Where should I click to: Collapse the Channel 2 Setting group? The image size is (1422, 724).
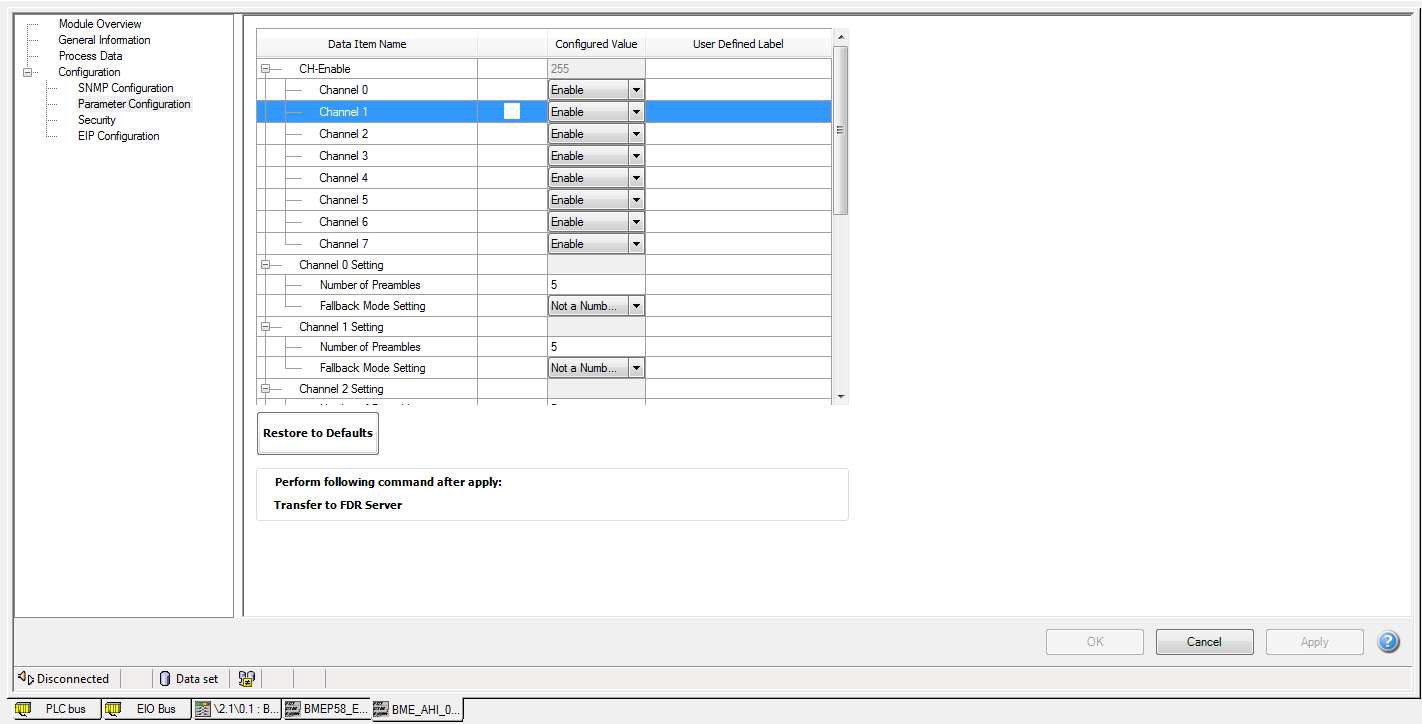tap(266, 389)
